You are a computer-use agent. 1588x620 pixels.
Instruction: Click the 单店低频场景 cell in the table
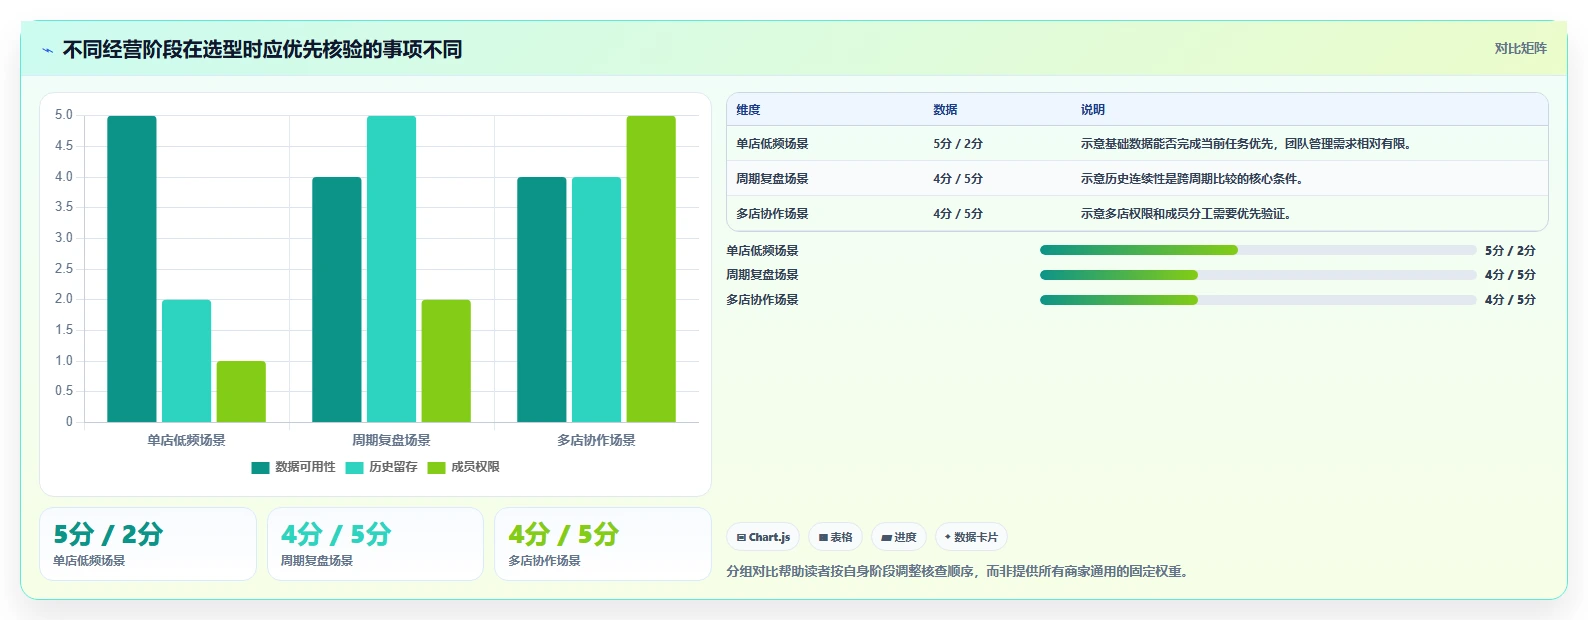click(x=772, y=144)
